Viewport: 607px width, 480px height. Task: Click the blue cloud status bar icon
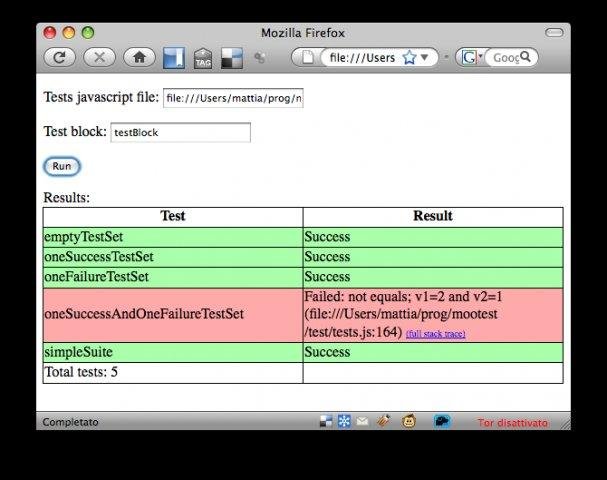442,421
